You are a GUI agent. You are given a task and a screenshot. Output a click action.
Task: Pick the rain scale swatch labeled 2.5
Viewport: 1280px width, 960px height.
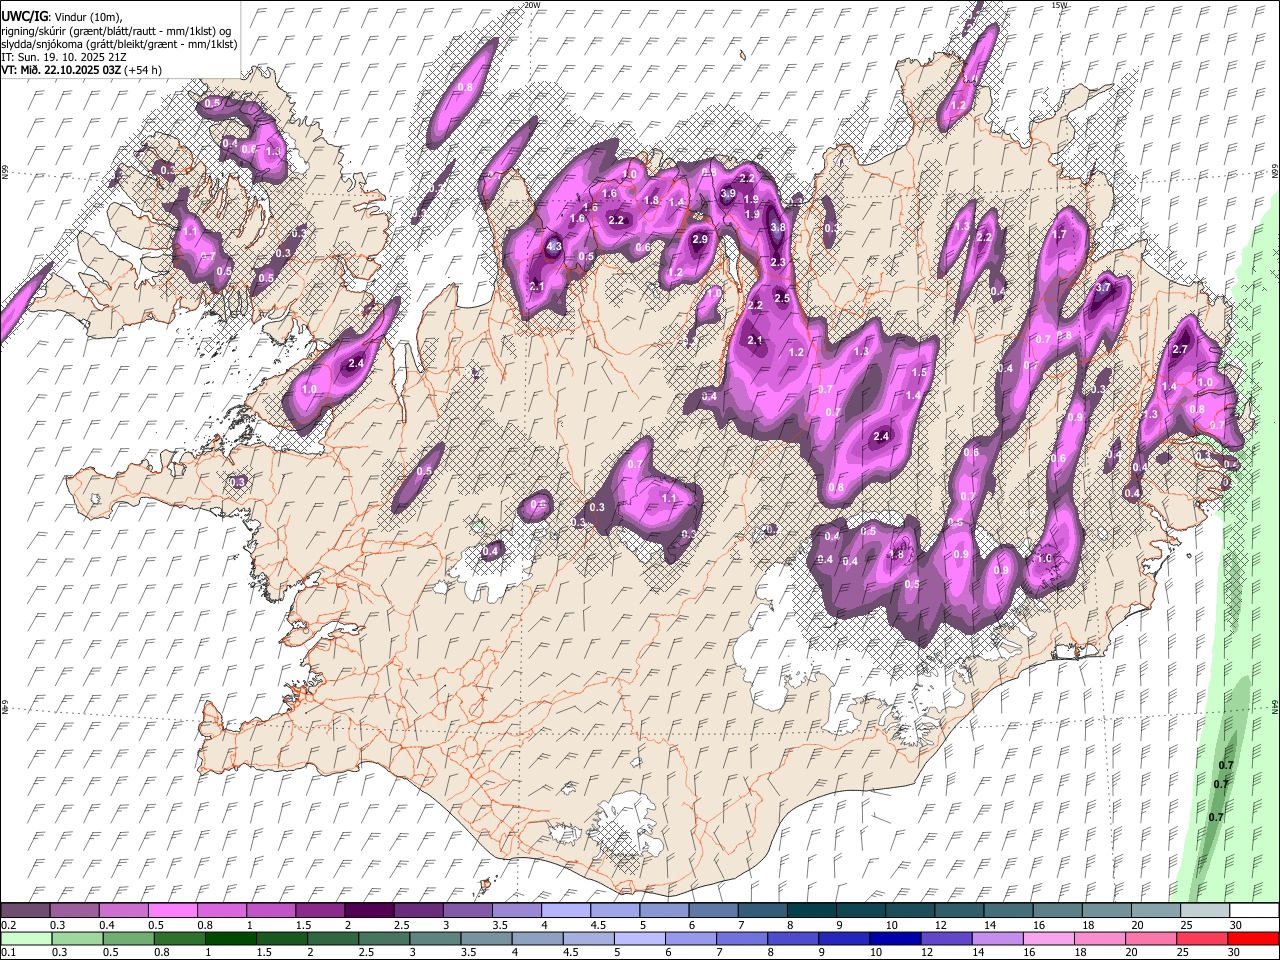click(x=384, y=939)
